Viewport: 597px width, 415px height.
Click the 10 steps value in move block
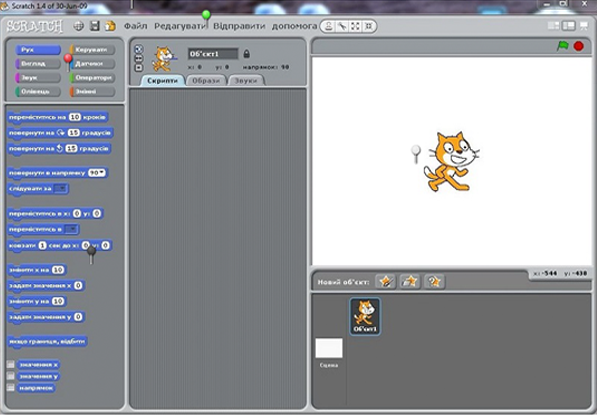click(x=75, y=117)
